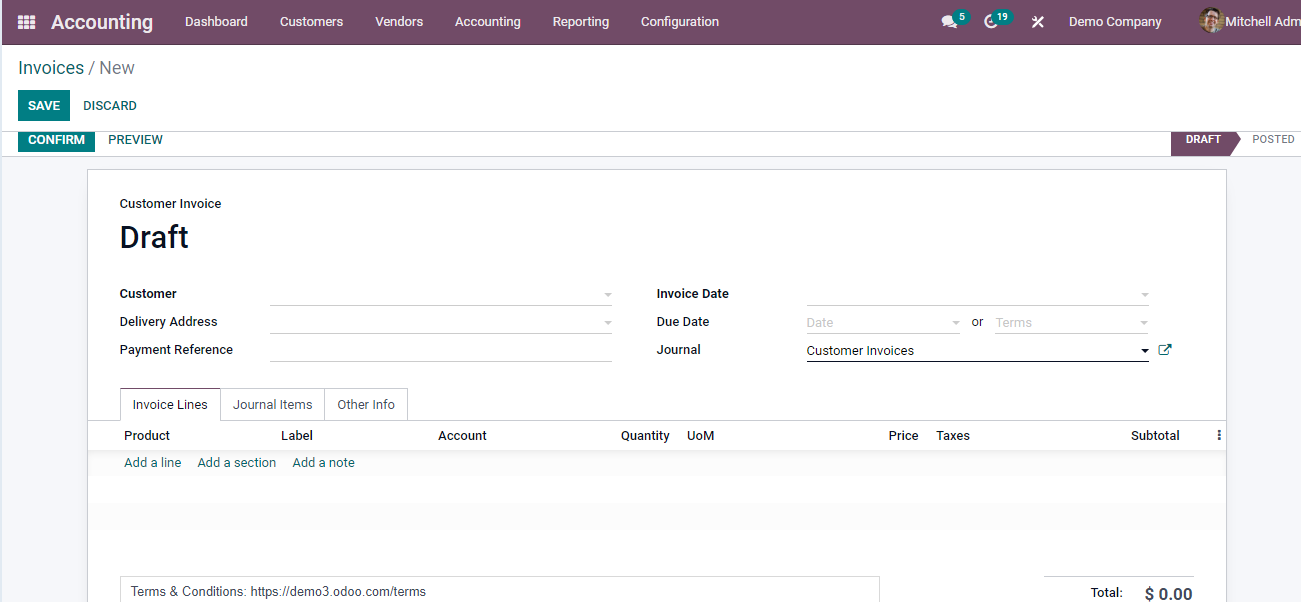Switch to Other Info tab
1301x602 pixels.
[366, 405]
